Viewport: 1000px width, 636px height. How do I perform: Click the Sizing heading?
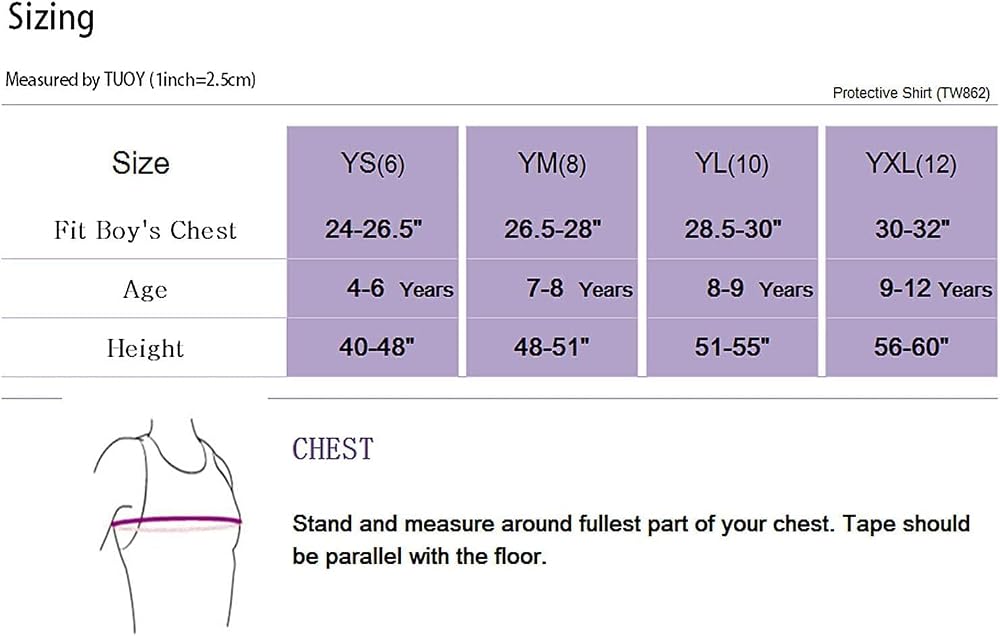click(x=51, y=18)
